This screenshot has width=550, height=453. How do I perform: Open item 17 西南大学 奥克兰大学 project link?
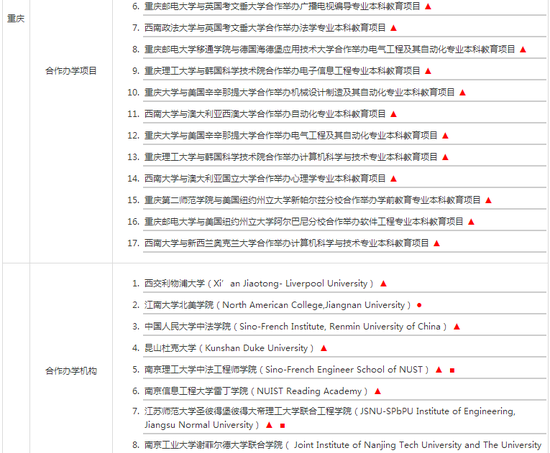287,243
